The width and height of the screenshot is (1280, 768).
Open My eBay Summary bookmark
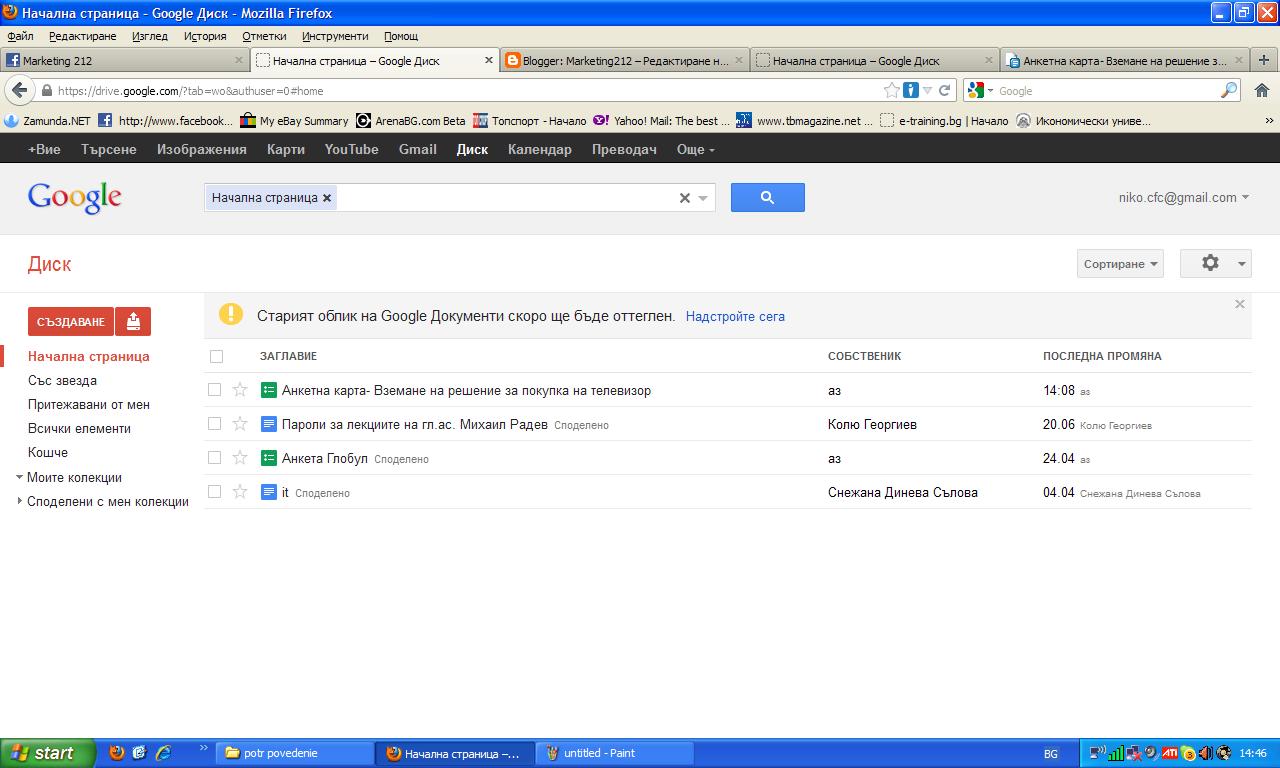(295, 121)
